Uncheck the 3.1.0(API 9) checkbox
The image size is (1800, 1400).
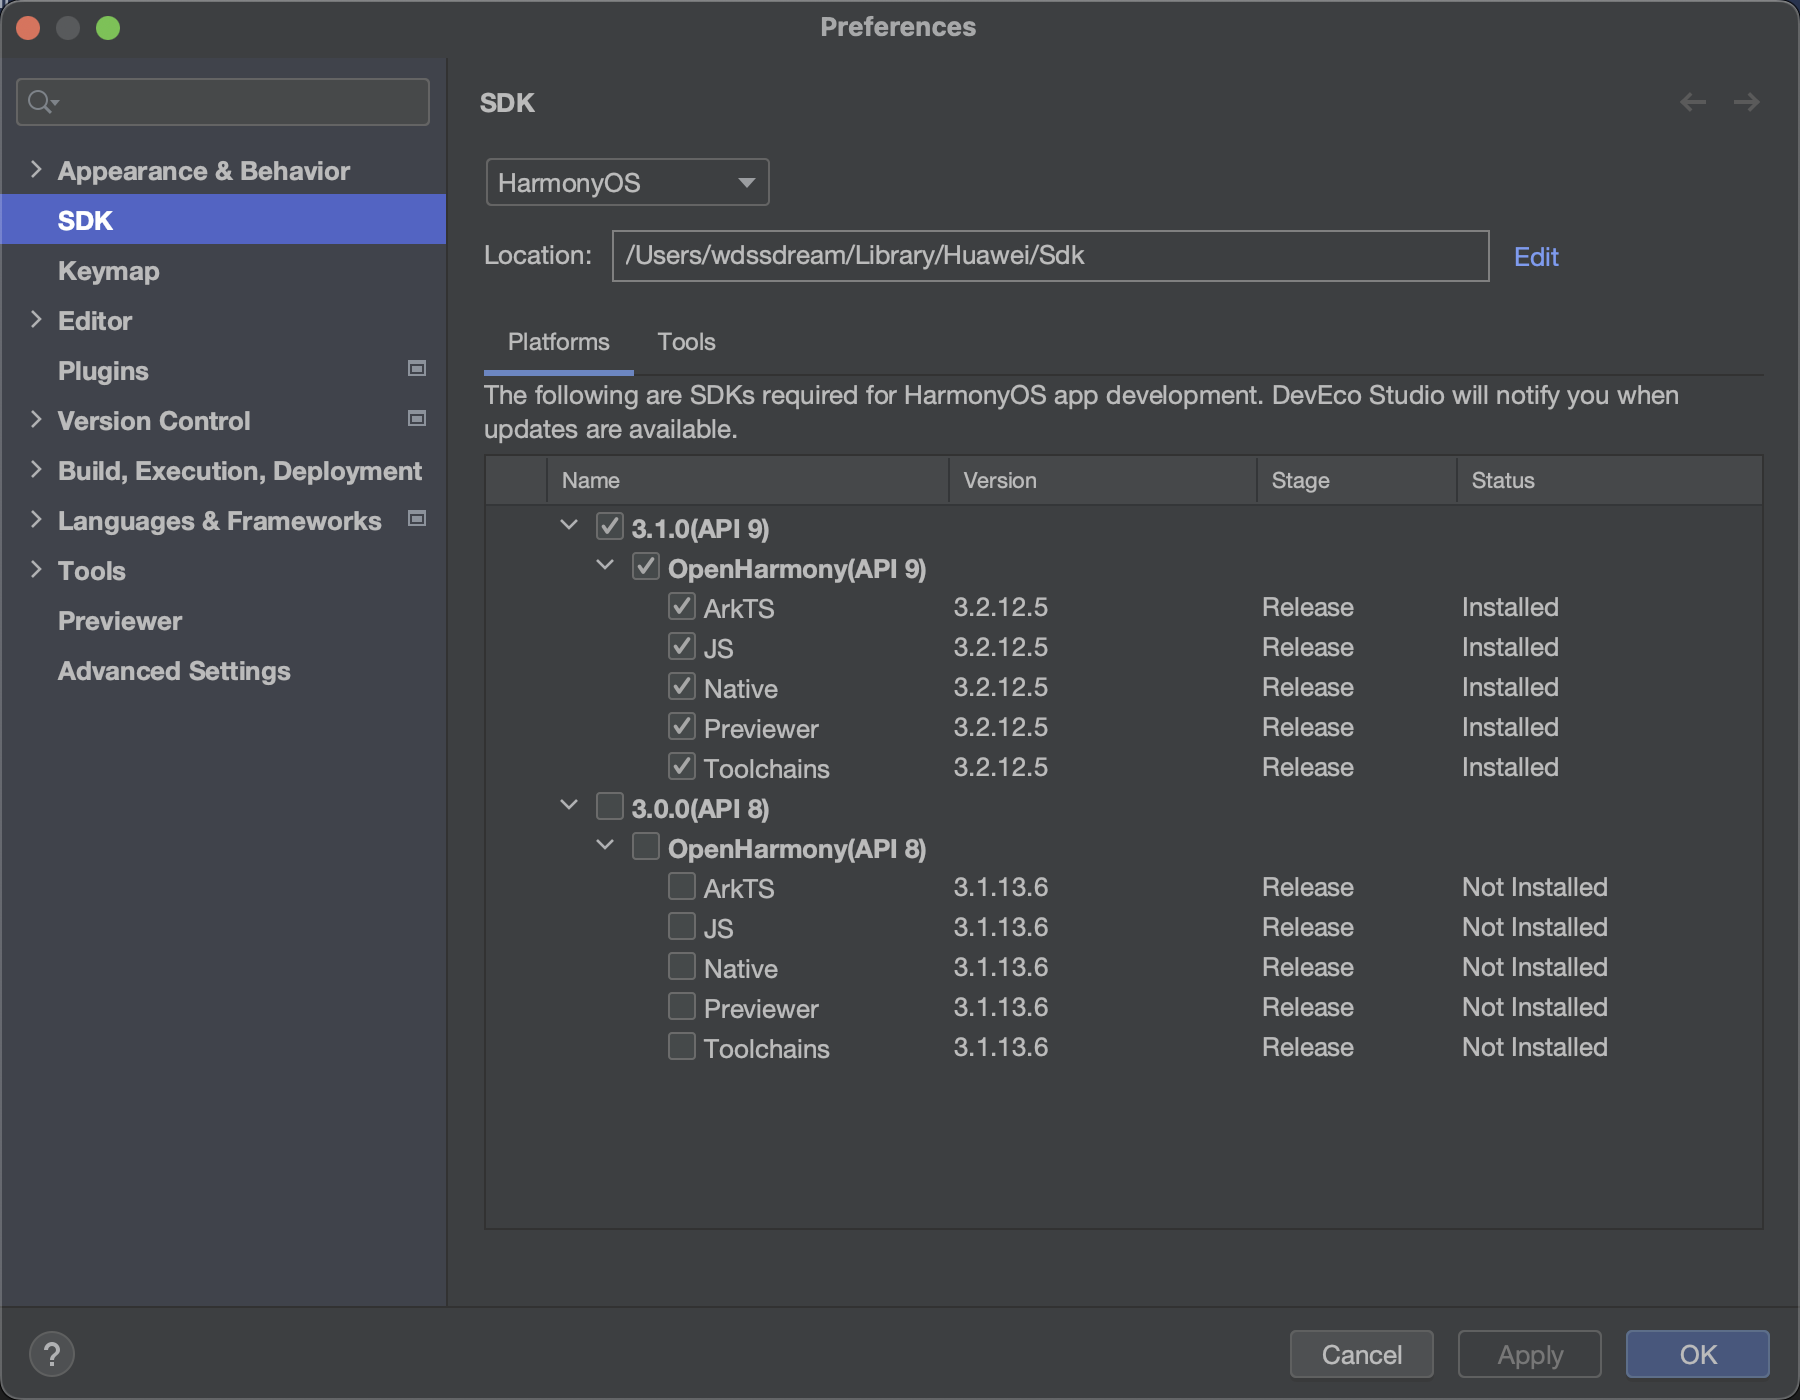610,526
